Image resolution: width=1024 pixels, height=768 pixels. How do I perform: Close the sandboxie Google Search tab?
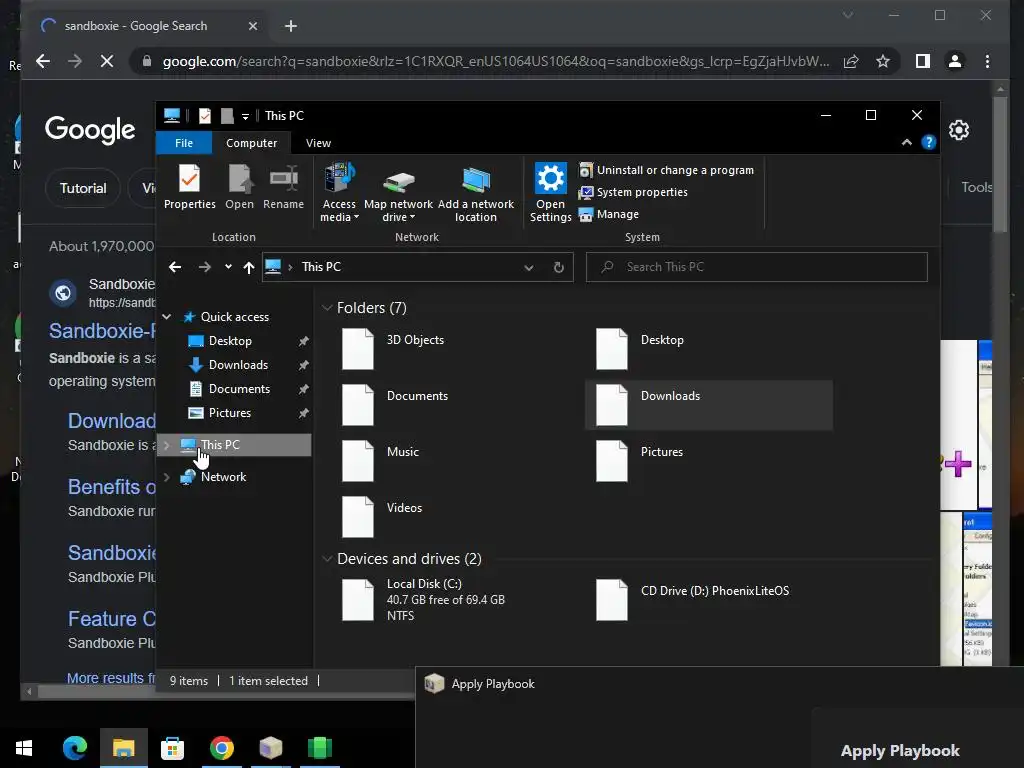[x=253, y=26]
